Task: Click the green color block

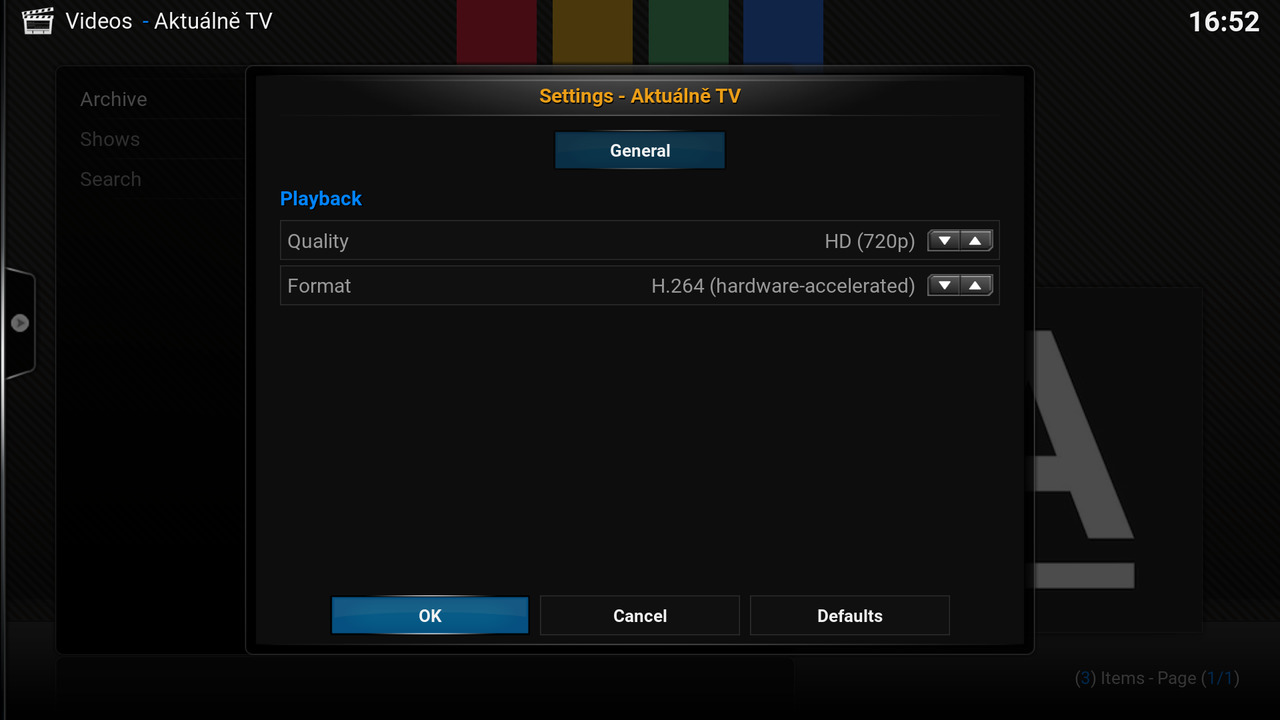Action: pos(688,32)
